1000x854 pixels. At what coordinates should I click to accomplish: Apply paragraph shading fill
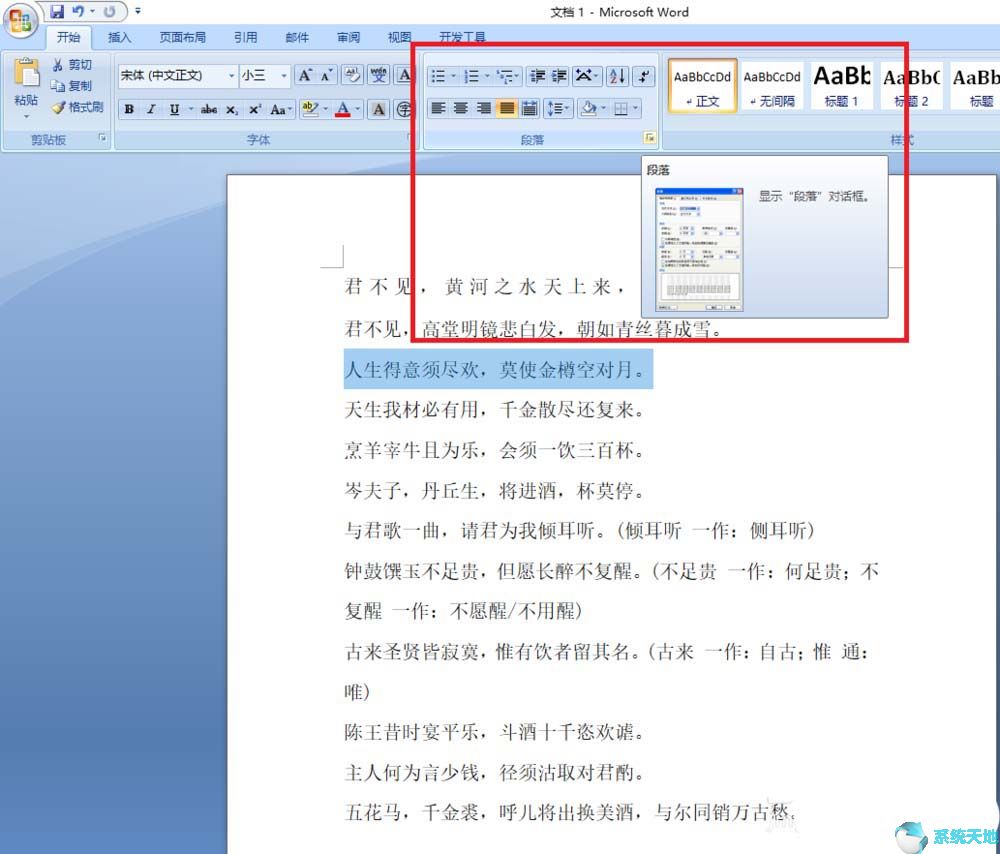pos(588,108)
